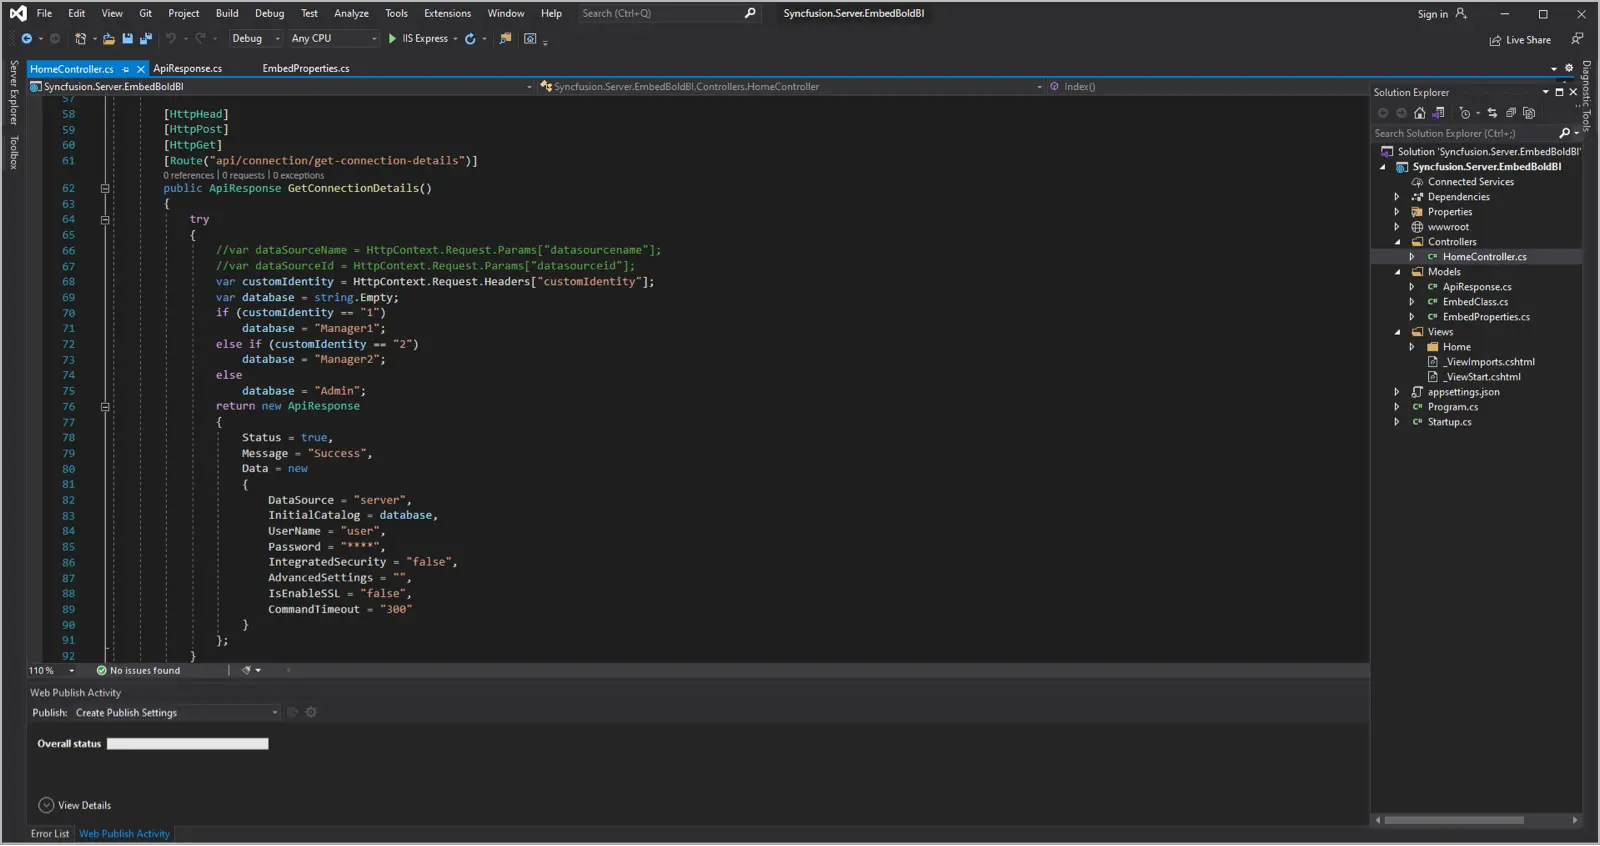The height and width of the screenshot is (846, 1600).
Task: Open the Build menu
Action: tap(227, 13)
